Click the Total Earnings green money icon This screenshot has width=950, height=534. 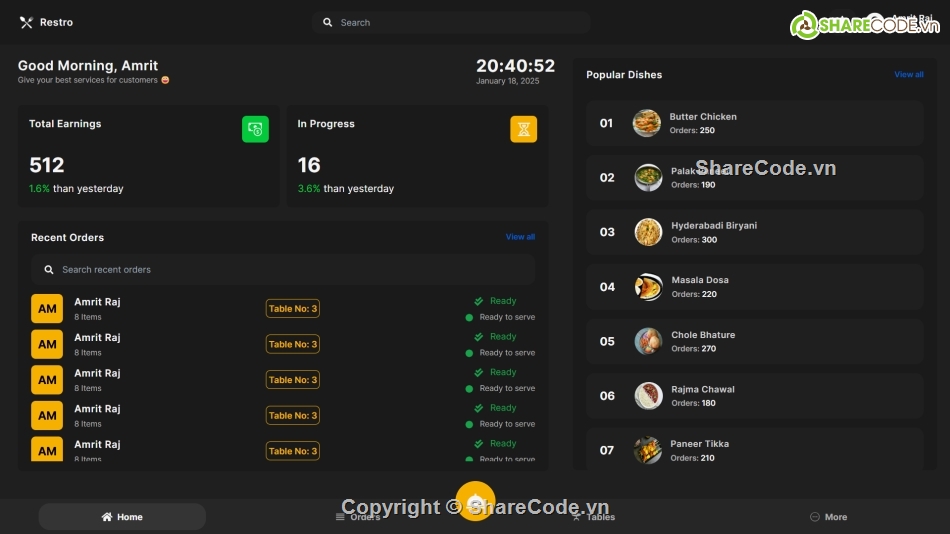click(x=255, y=129)
